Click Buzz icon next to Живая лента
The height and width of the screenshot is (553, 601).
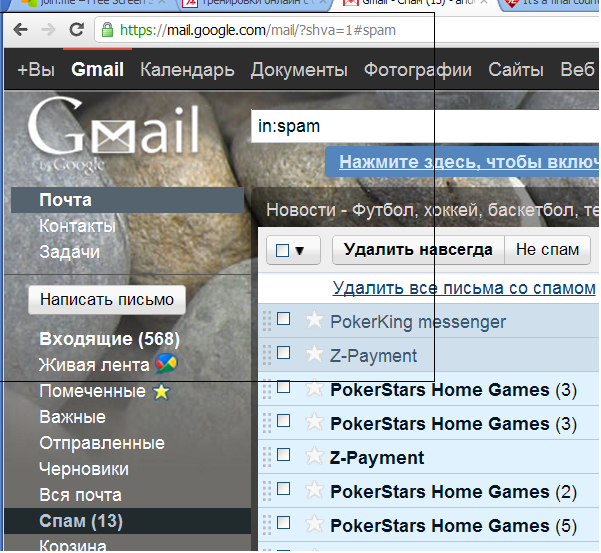(166, 364)
